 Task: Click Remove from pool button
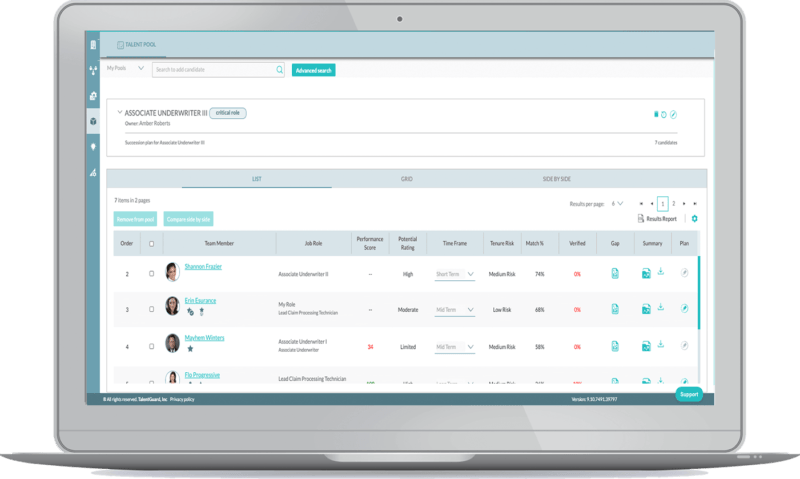pyautogui.click(x=135, y=219)
